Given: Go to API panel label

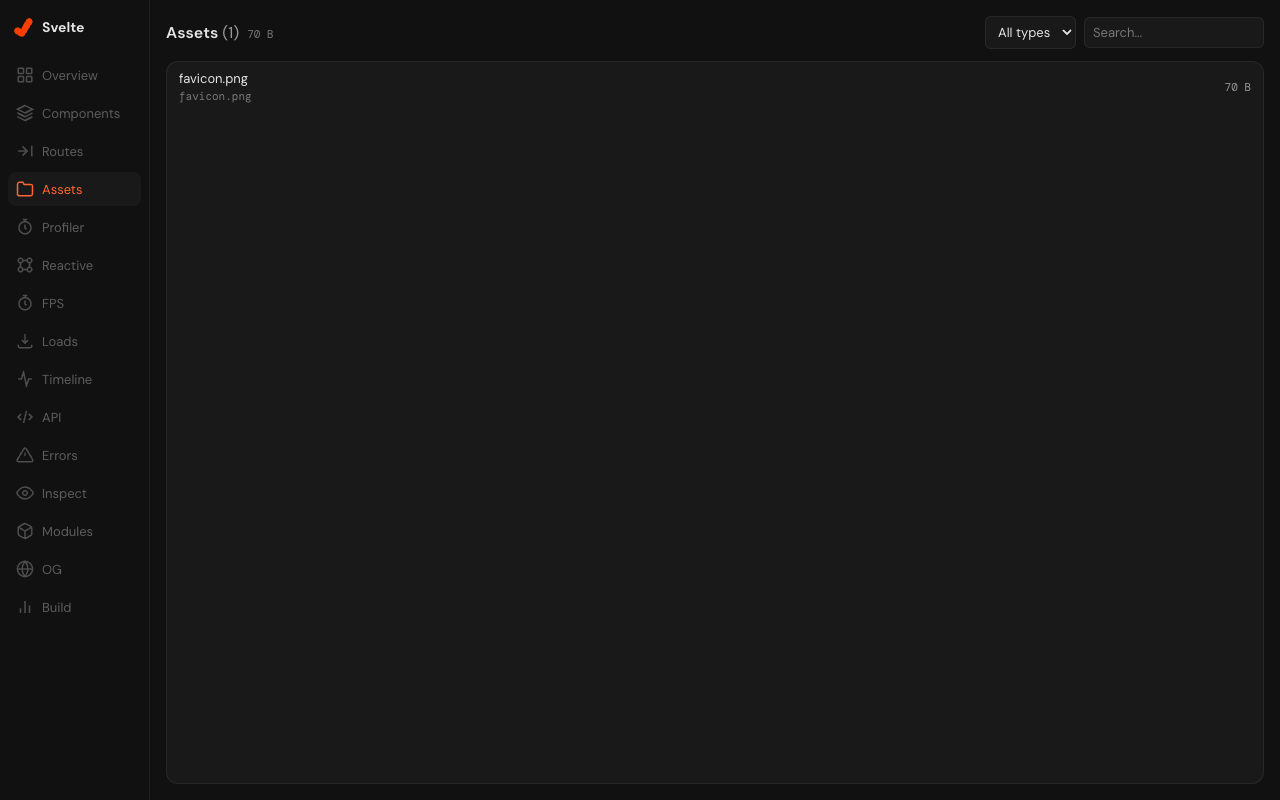Looking at the screenshot, I should (52, 417).
